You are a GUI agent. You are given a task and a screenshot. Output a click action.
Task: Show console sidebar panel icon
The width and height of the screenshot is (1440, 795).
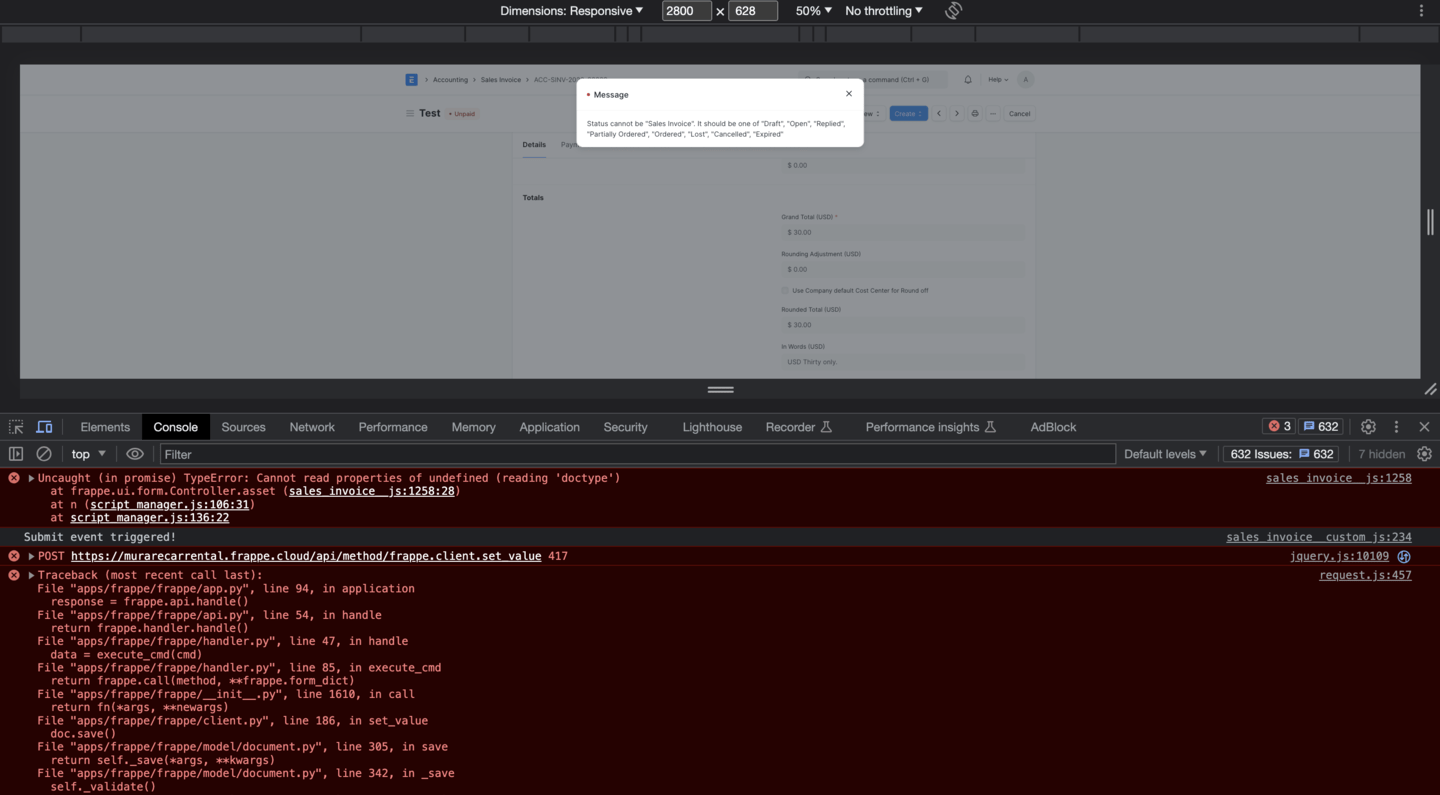(16, 454)
